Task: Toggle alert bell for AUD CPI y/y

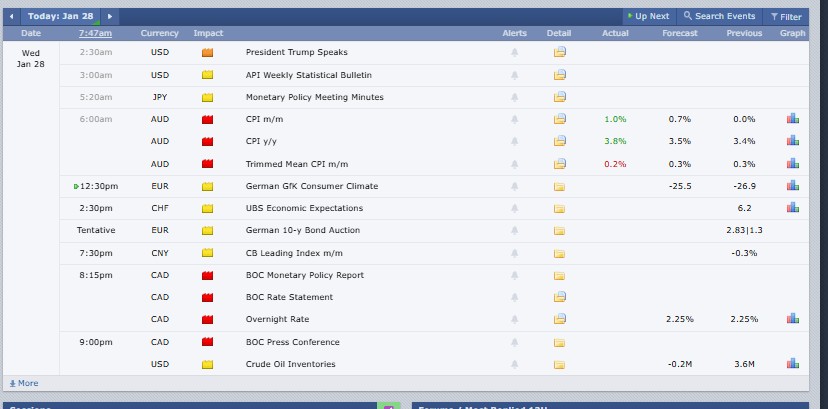Action: 514,141
